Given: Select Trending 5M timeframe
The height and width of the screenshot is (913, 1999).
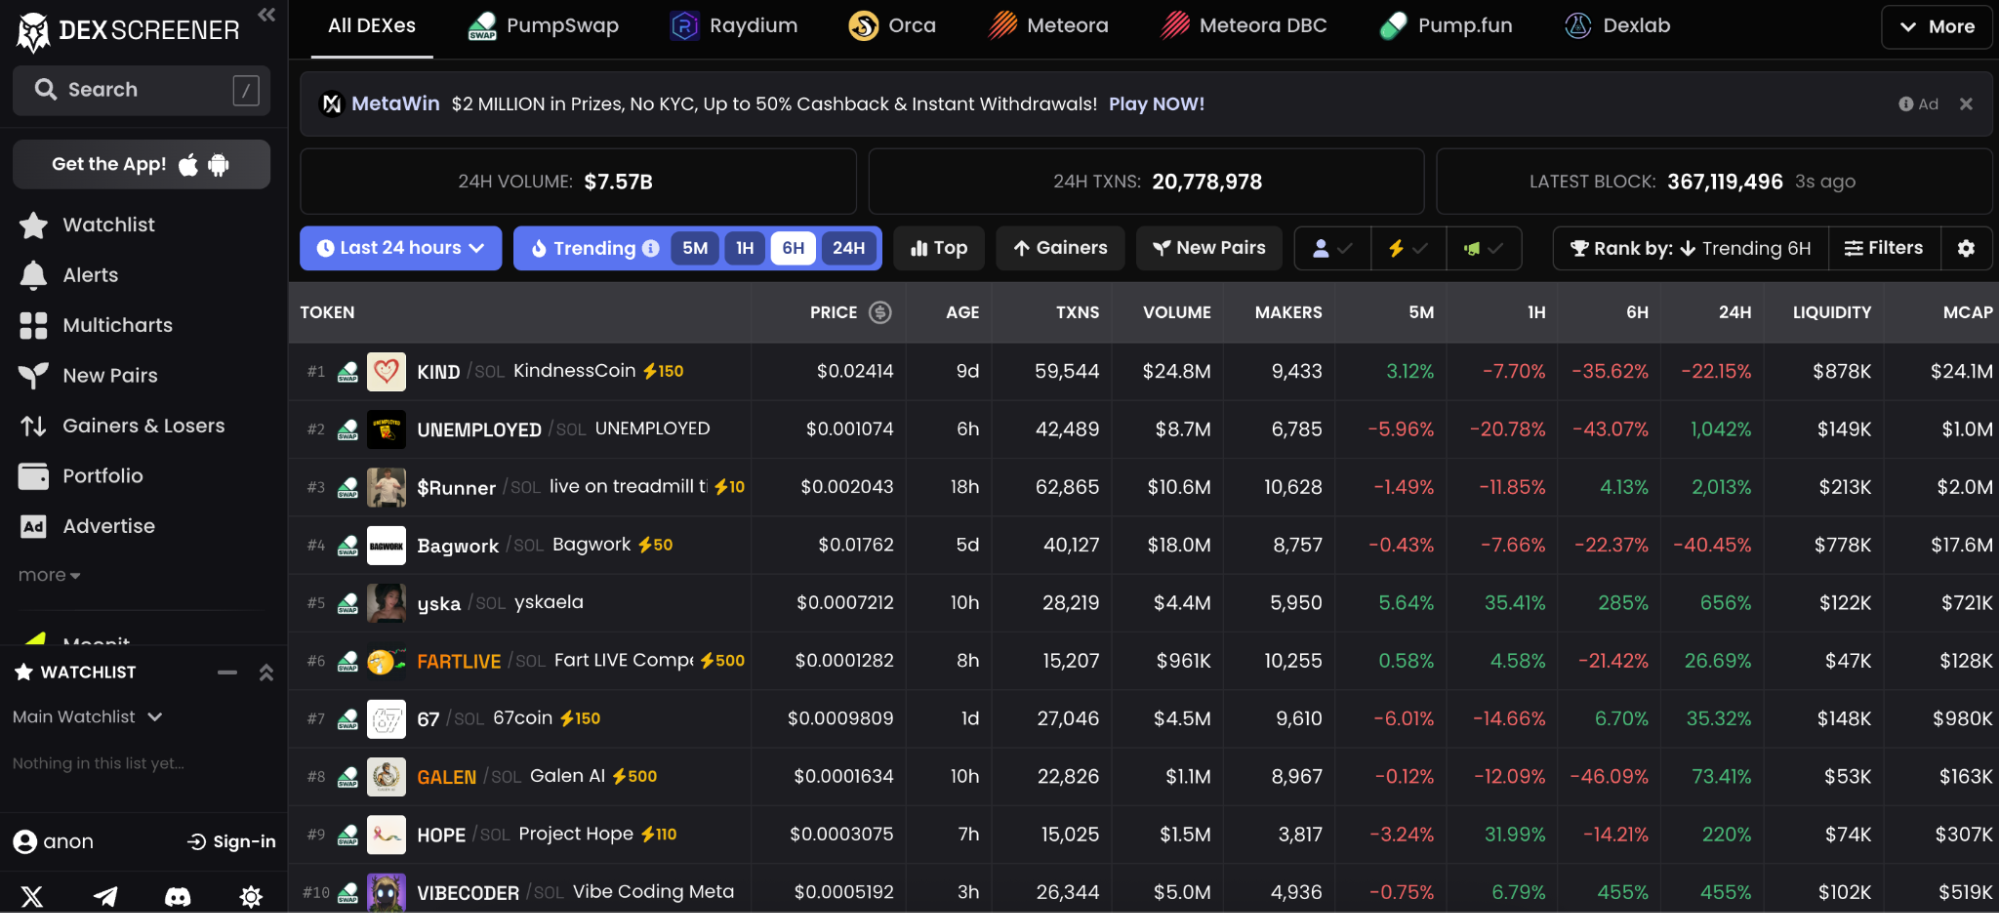Looking at the screenshot, I should tap(695, 248).
